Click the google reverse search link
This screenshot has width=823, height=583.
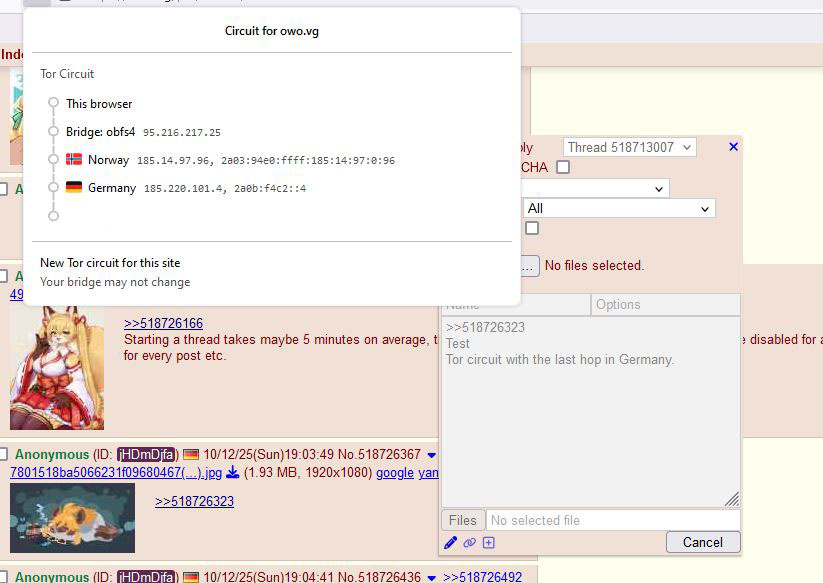coord(395,472)
